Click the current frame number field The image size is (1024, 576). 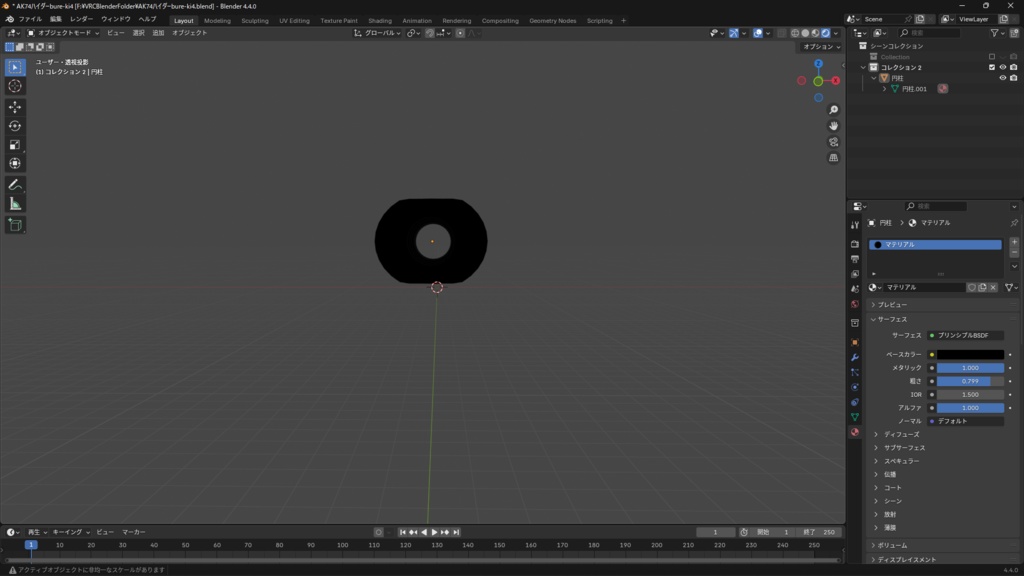715,532
